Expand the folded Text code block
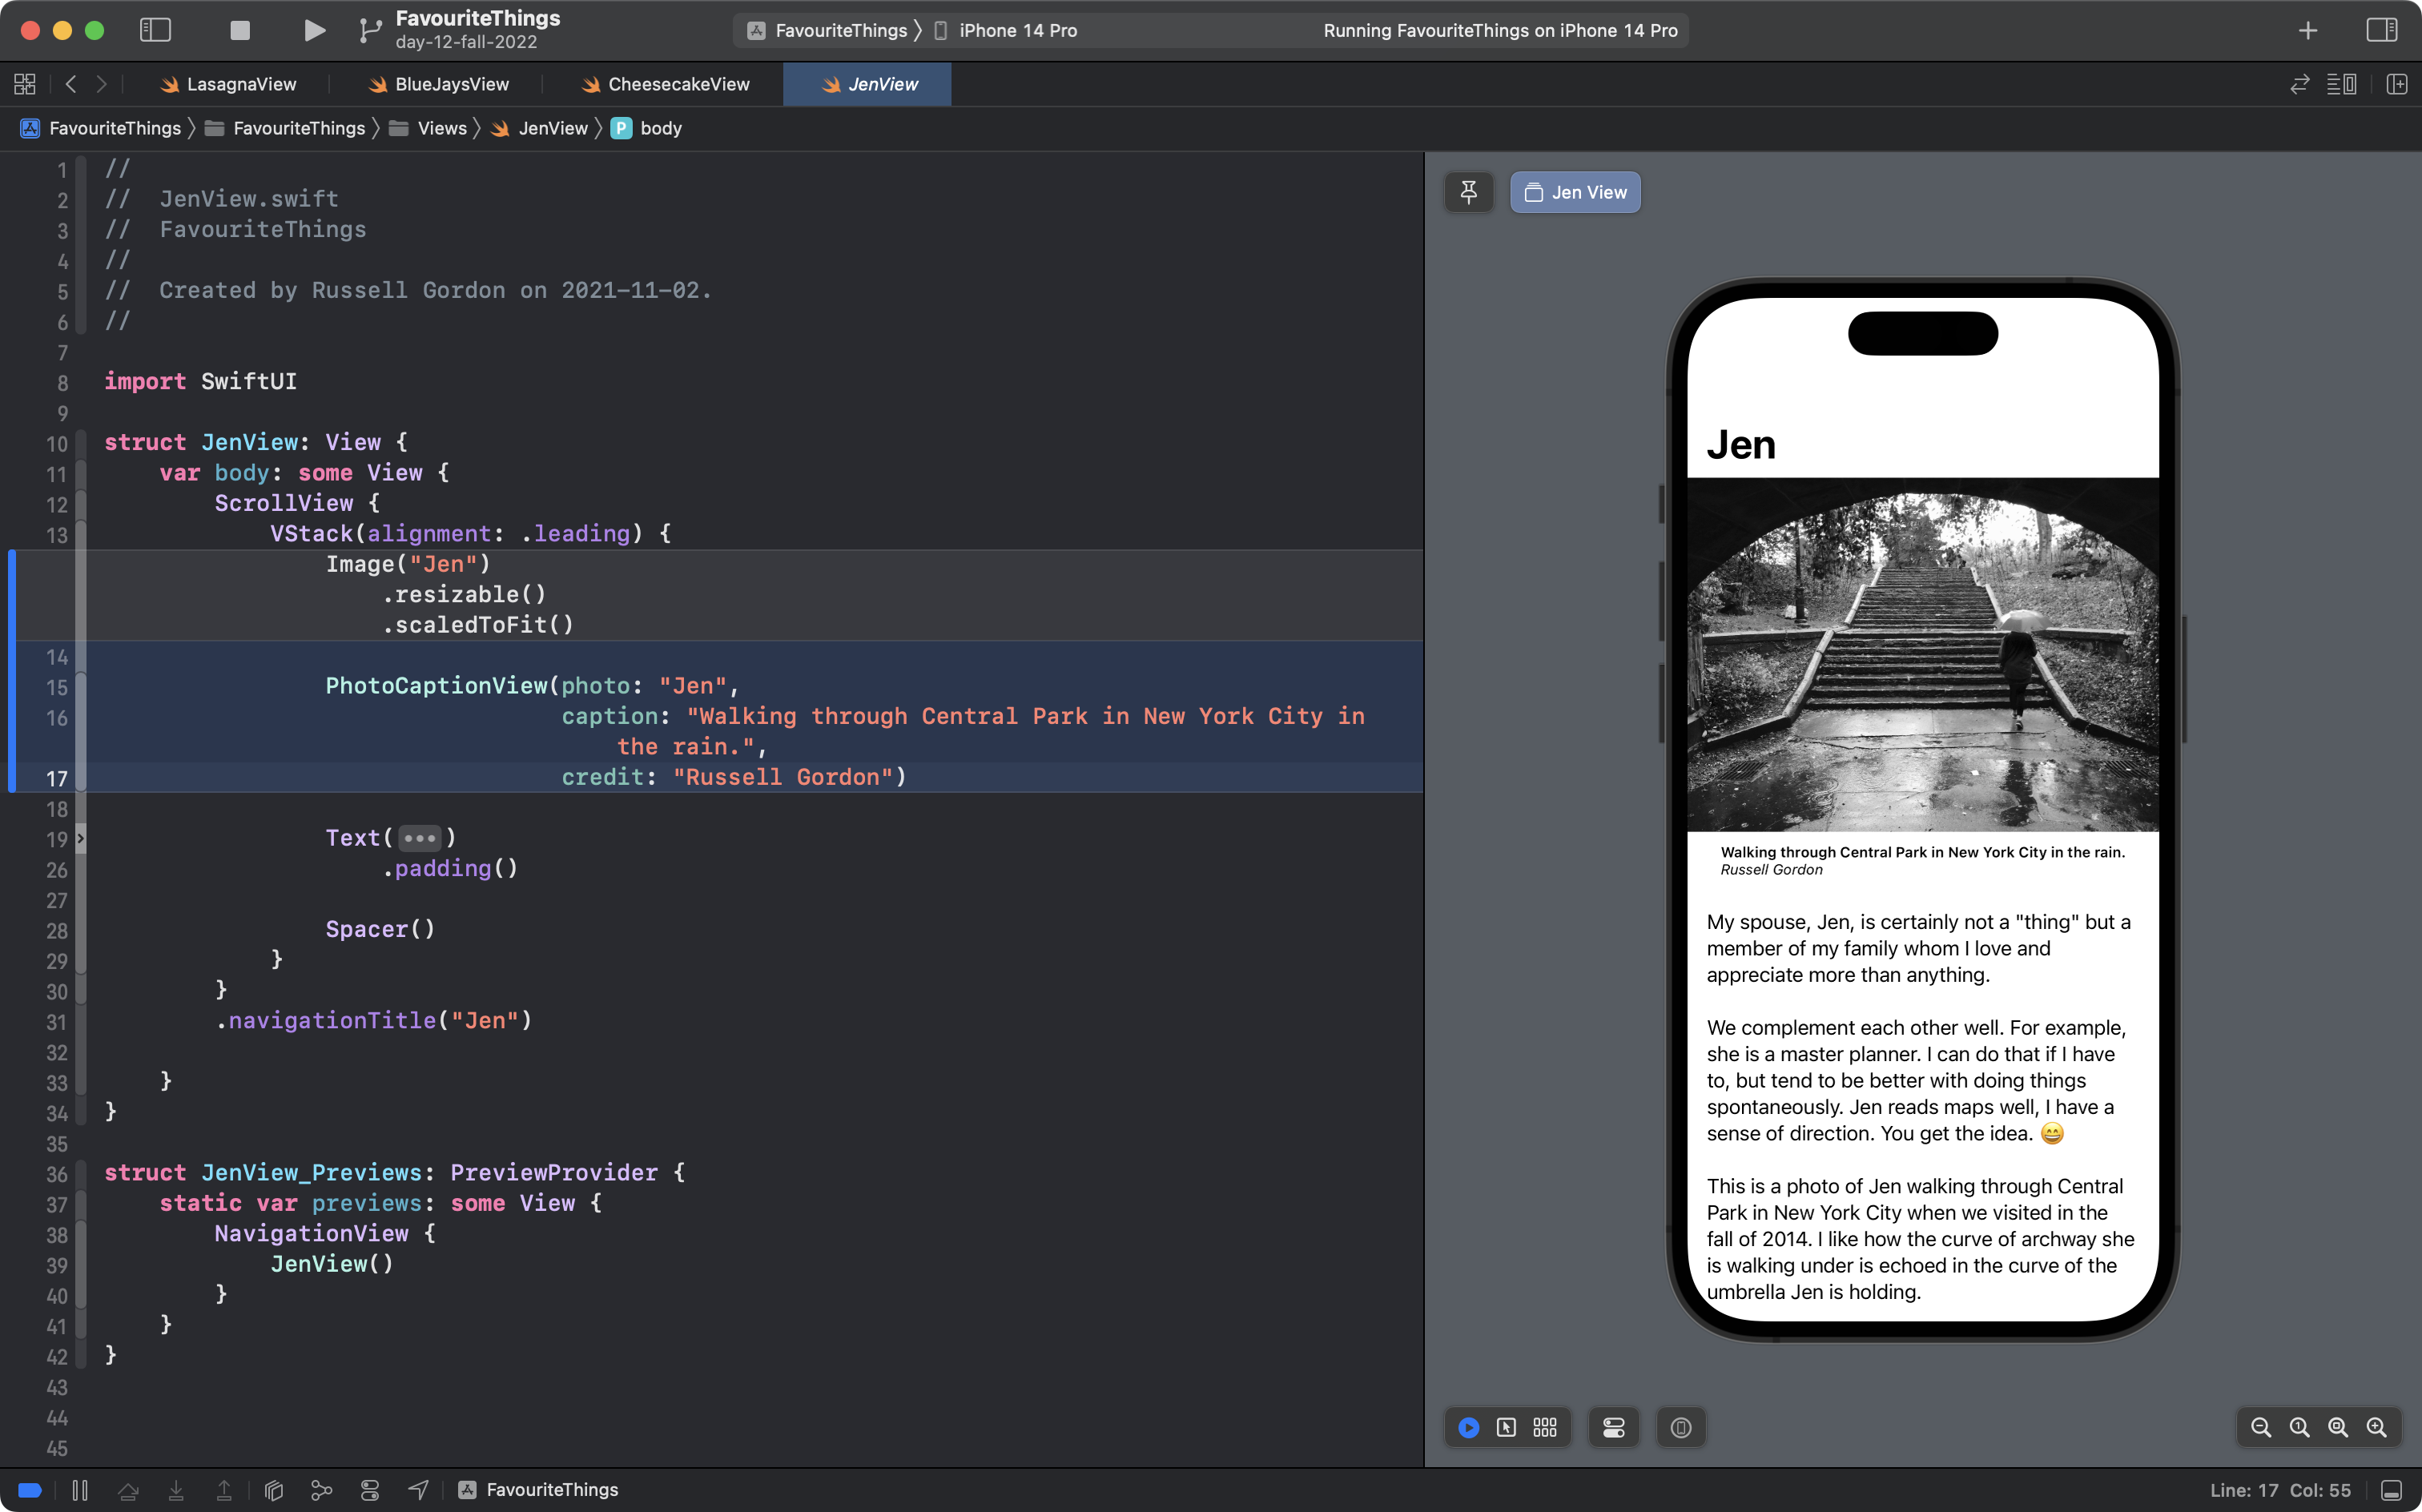The image size is (2422, 1512). click(x=419, y=838)
